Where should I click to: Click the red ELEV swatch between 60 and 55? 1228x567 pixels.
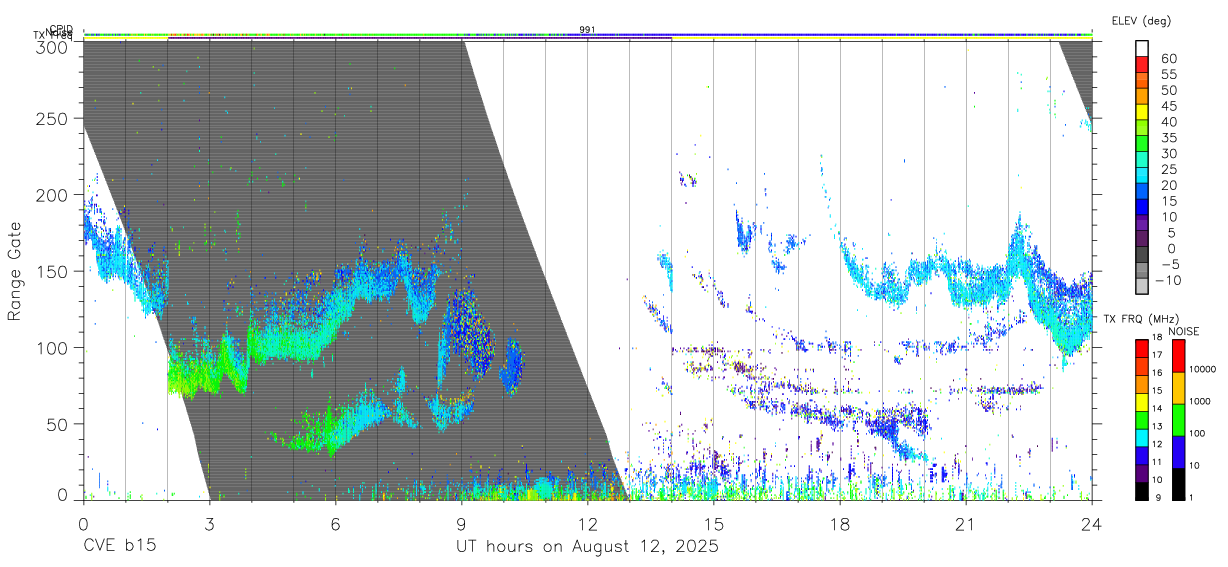point(1142,64)
